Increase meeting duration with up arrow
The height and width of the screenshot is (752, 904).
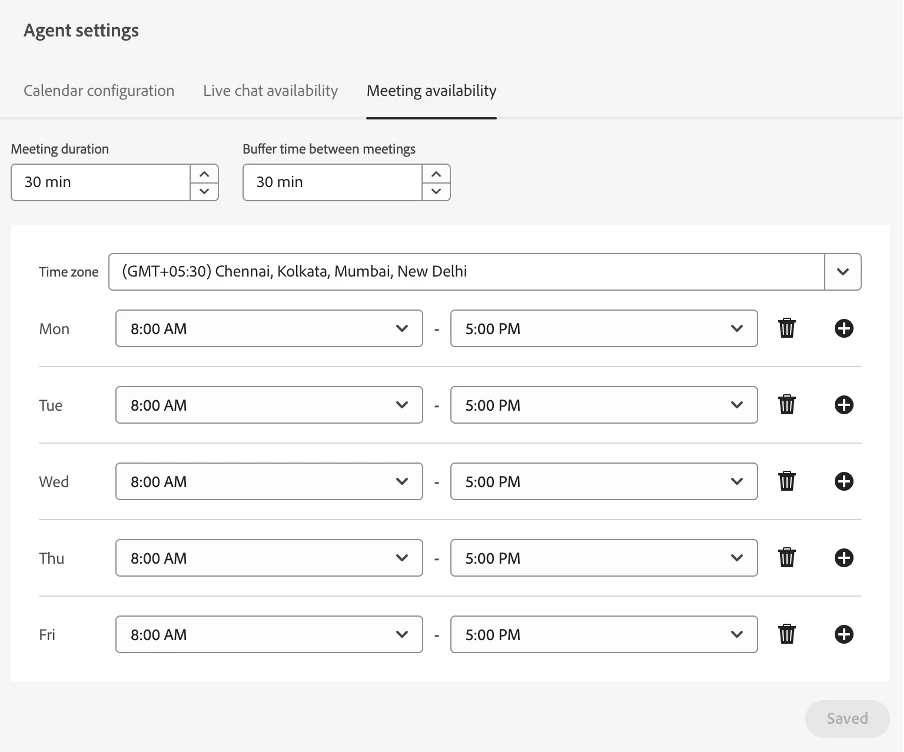[204, 173]
